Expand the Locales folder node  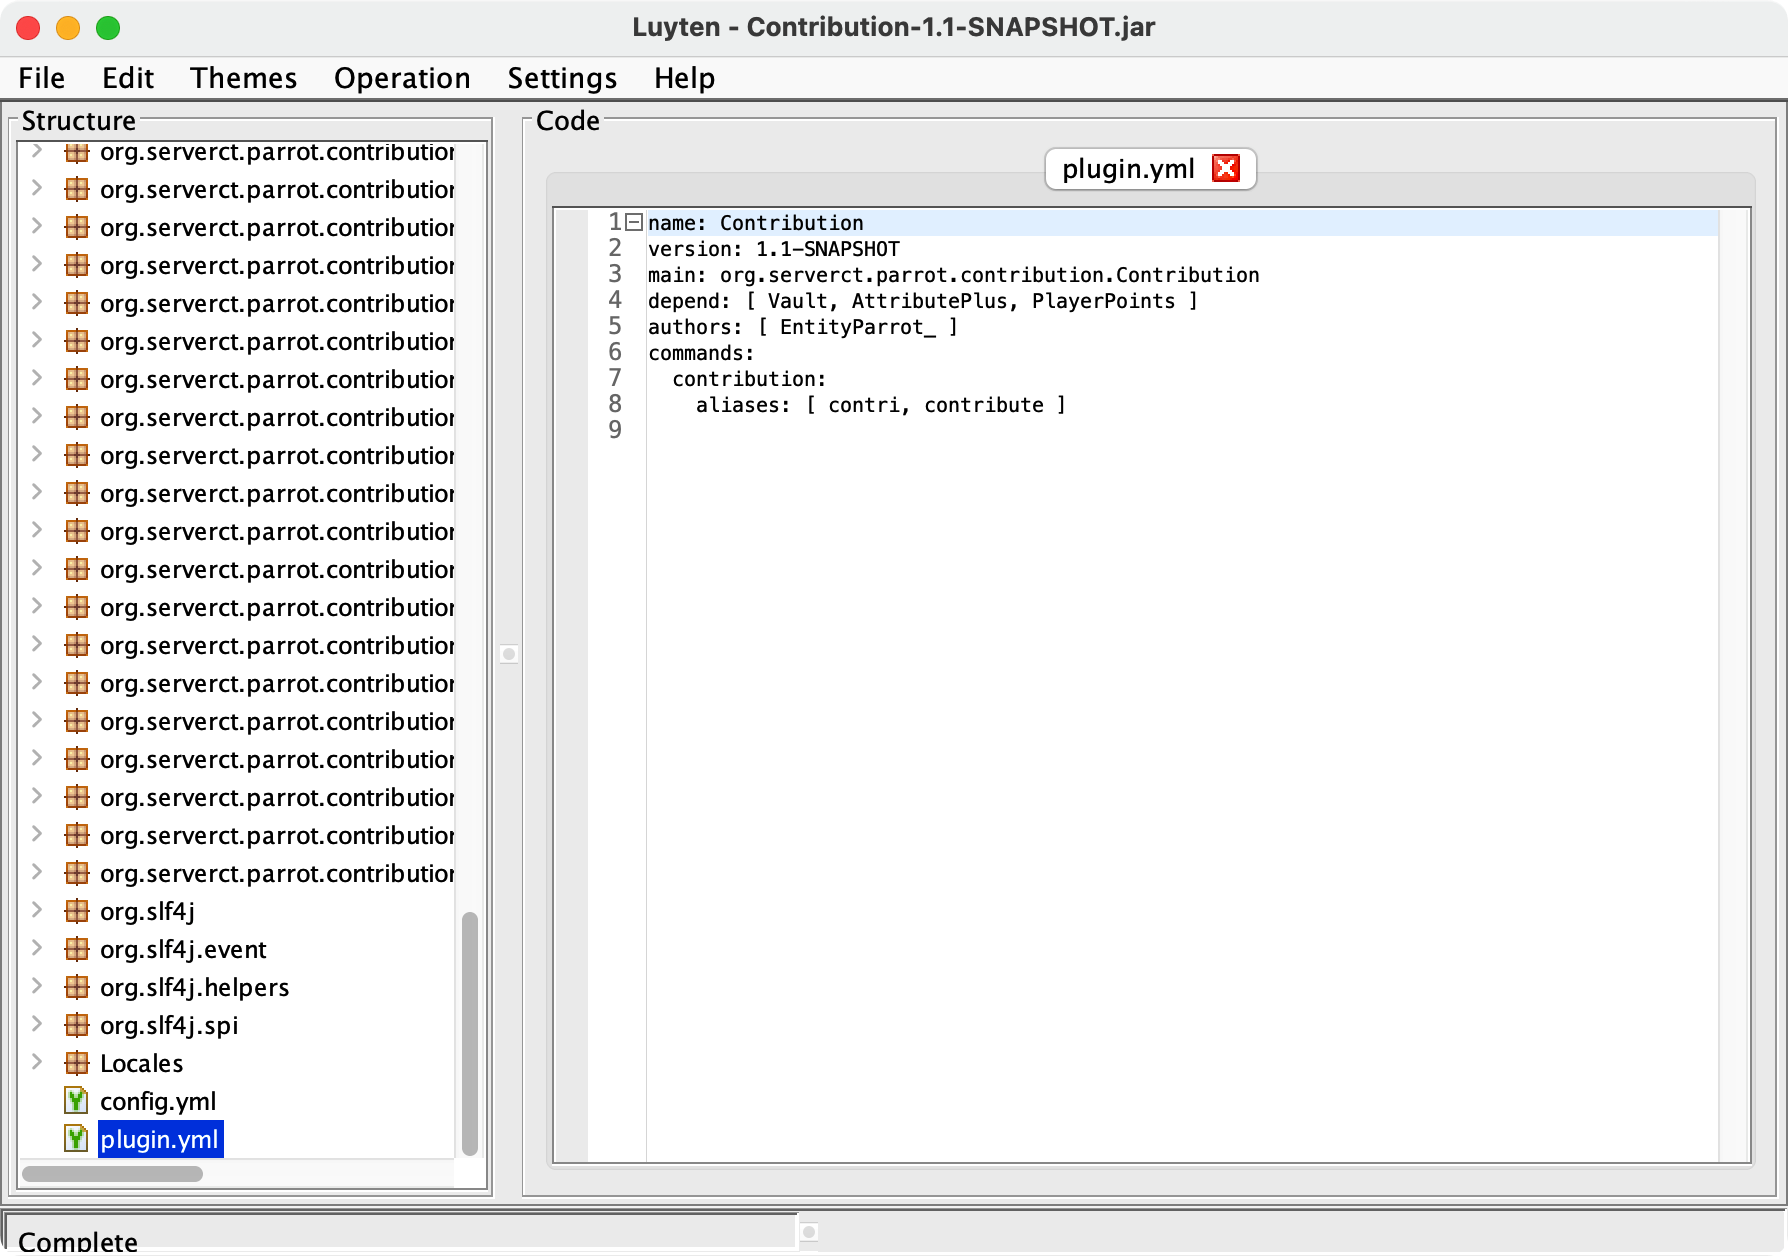click(37, 1062)
